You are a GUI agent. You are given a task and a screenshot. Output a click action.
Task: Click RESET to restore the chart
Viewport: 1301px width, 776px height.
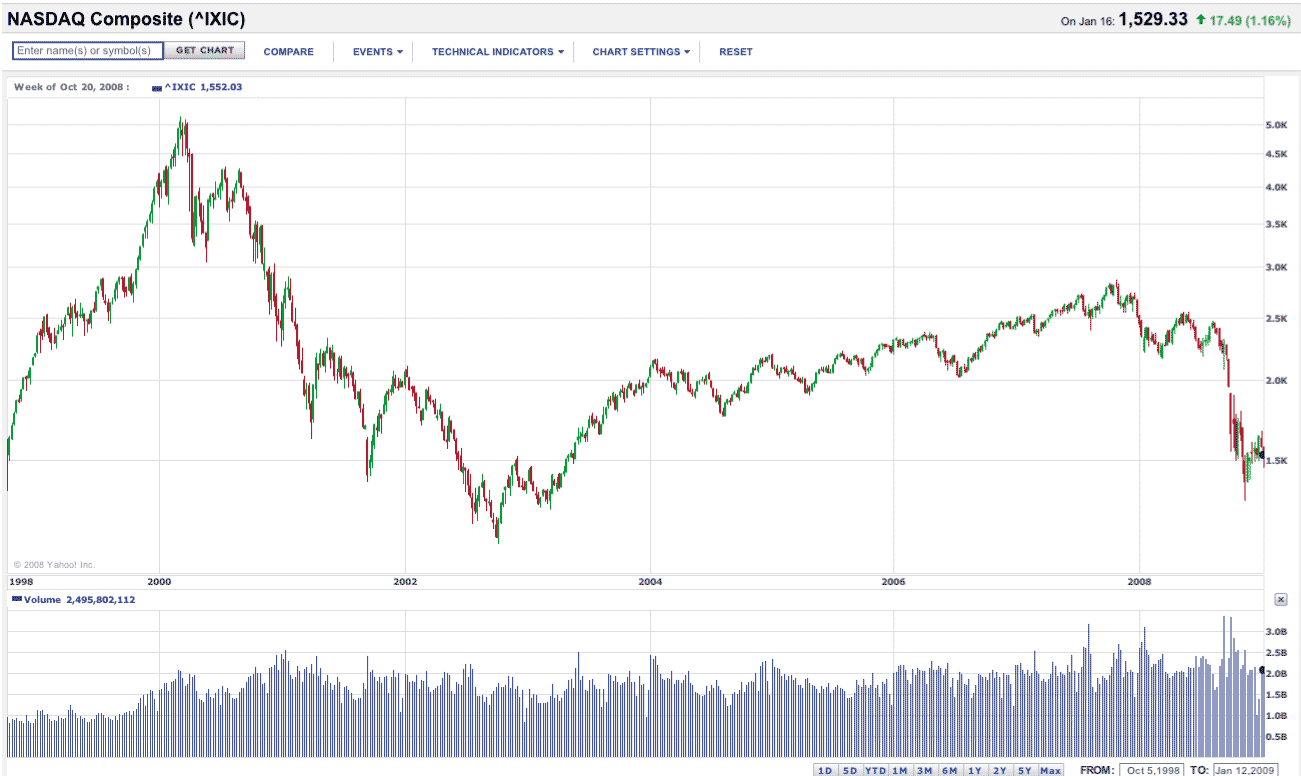[x=736, y=52]
